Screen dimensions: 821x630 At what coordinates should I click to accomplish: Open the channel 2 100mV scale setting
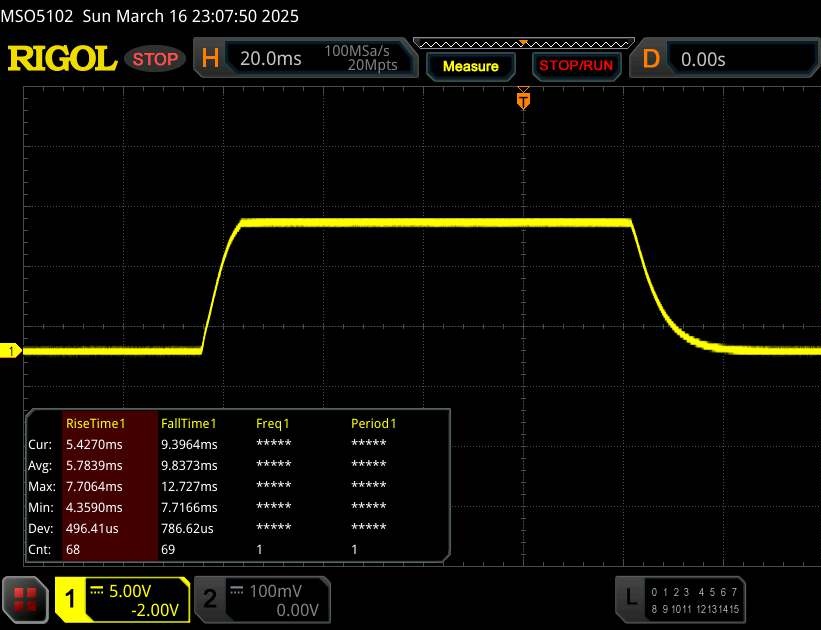[x=273, y=591]
